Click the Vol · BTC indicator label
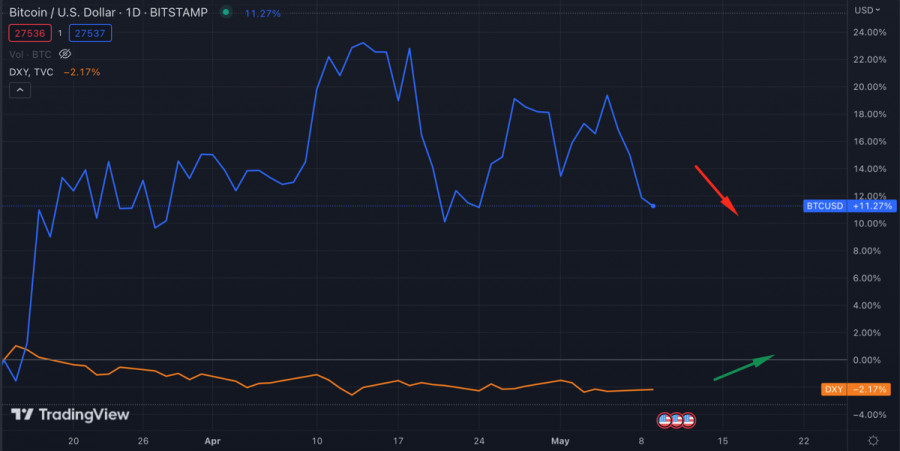Screen dimensions: 900x451 (30, 55)
